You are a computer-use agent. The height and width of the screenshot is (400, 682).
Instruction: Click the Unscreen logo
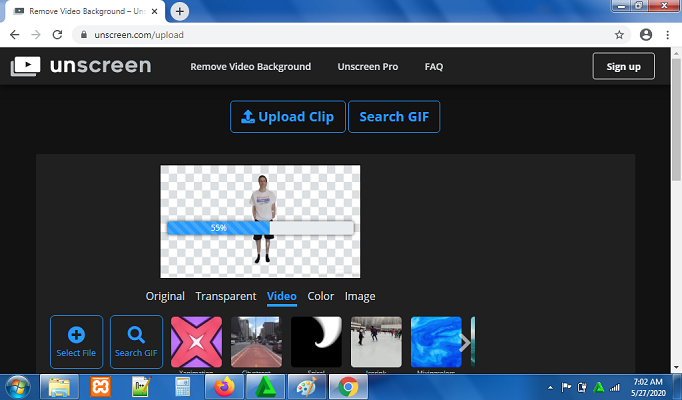click(81, 67)
